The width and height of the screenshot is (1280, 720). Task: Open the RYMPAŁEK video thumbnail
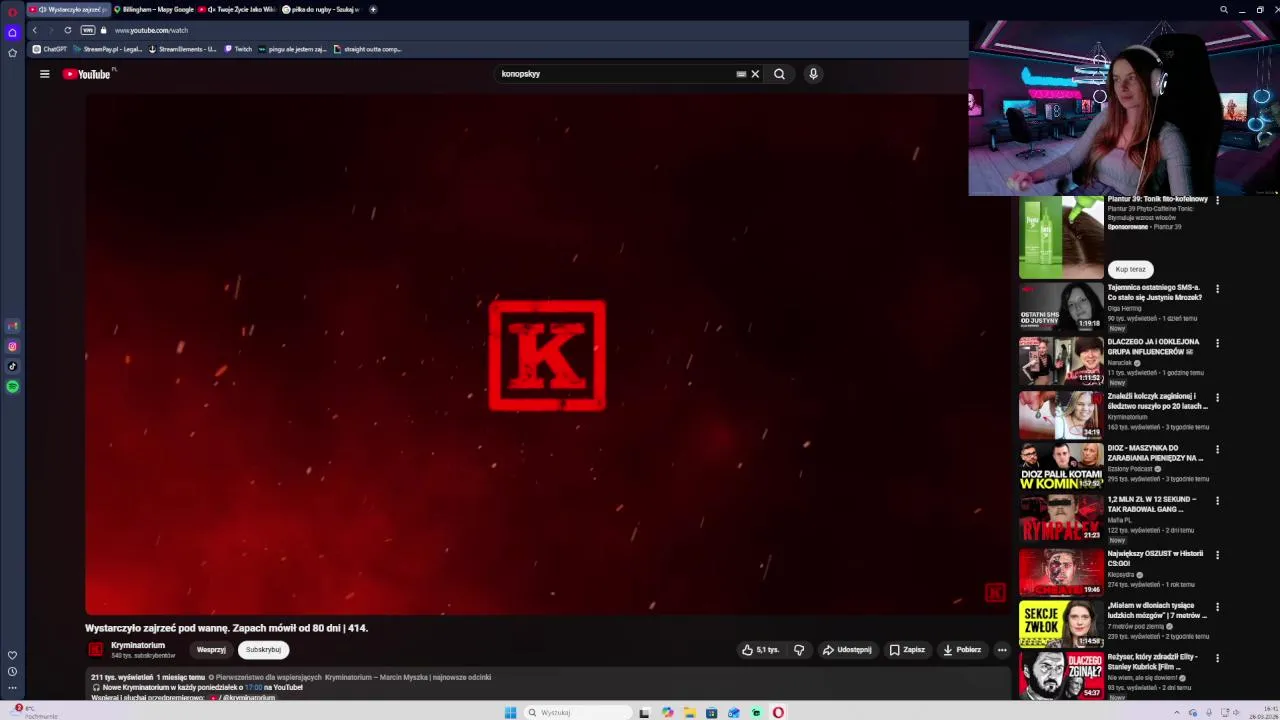tap(1061, 519)
